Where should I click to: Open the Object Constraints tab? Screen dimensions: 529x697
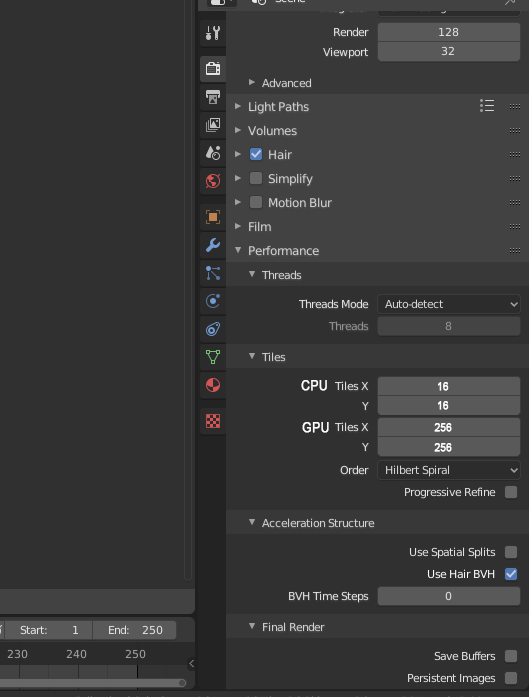[x=213, y=329]
